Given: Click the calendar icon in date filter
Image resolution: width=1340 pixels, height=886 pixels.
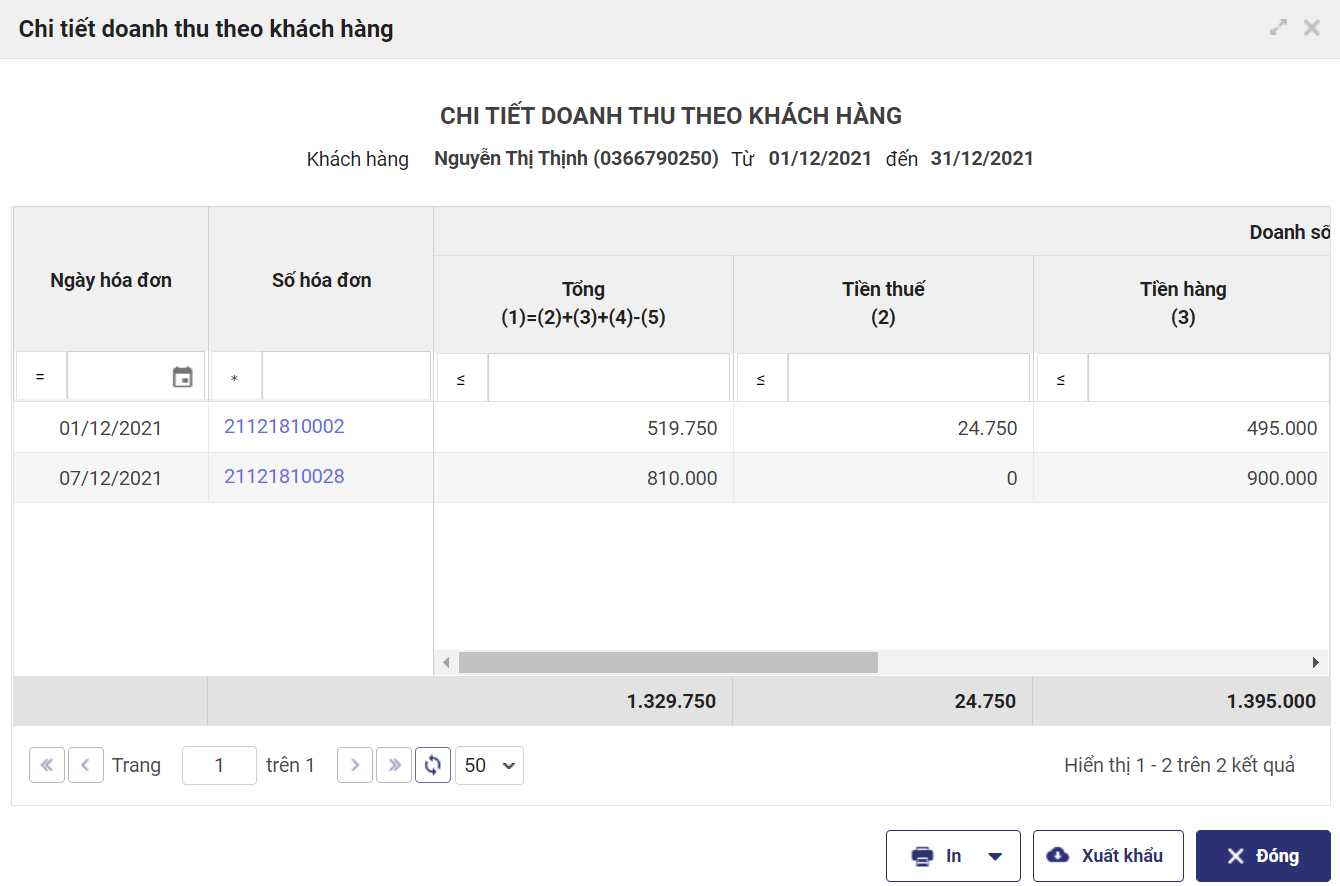Looking at the screenshot, I should (x=182, y=377).
